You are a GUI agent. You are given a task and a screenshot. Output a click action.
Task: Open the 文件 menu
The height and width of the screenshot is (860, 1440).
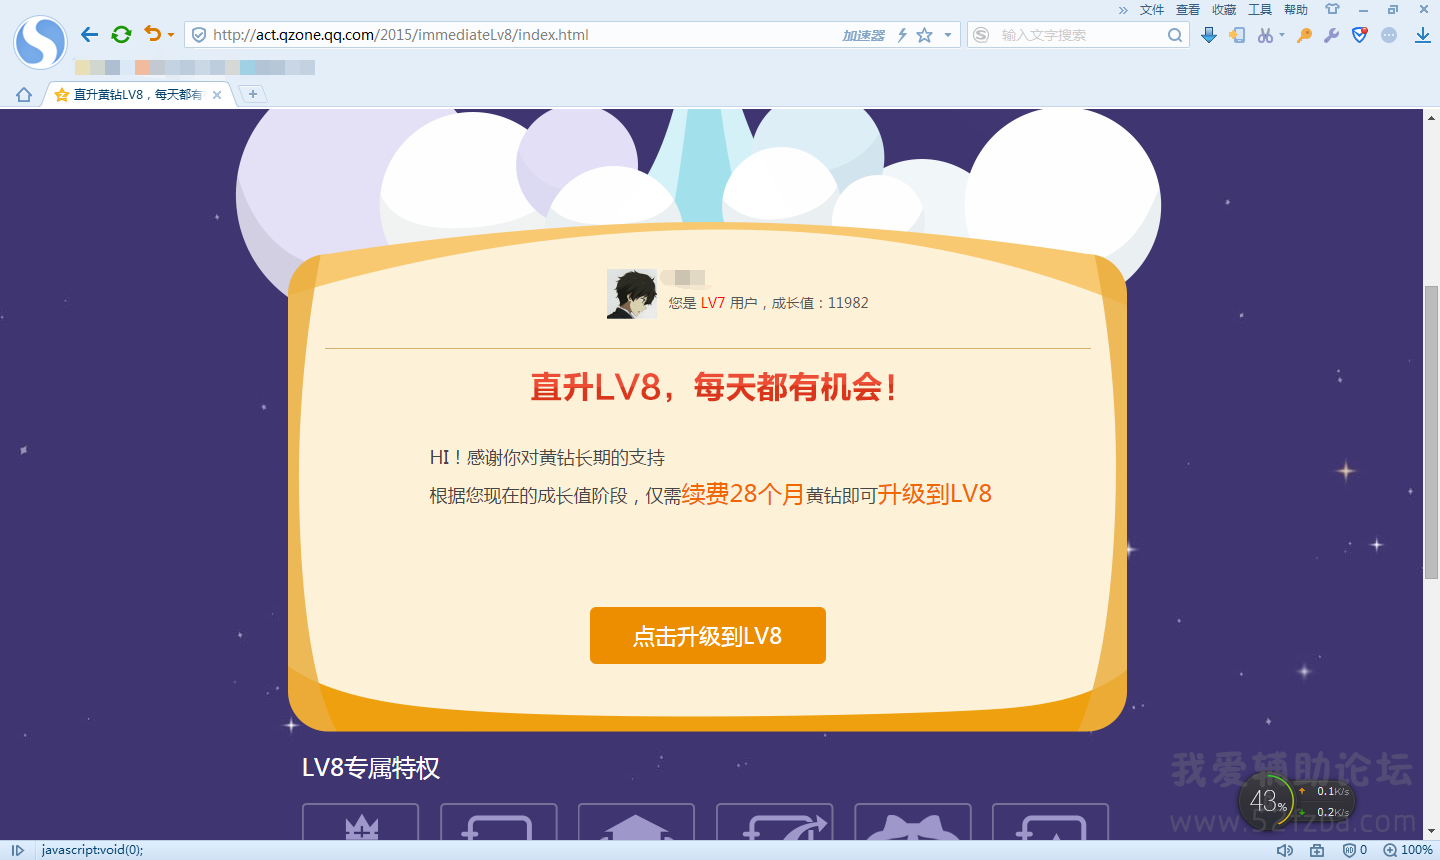pos(1152,10)
